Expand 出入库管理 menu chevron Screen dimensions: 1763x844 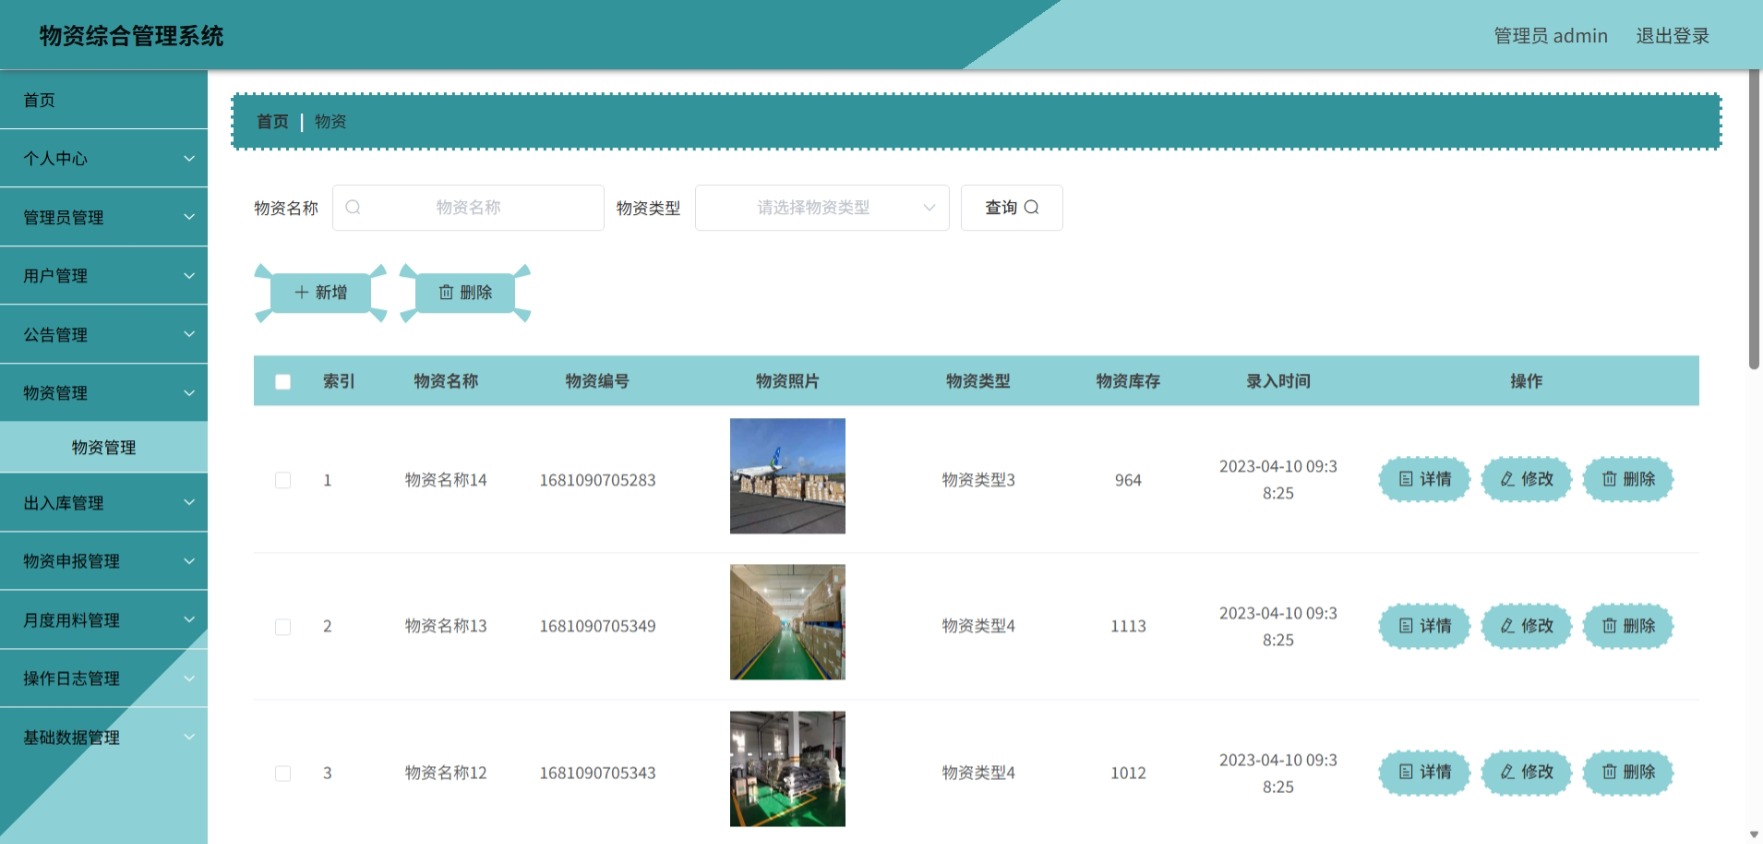(x=189, y=502)
